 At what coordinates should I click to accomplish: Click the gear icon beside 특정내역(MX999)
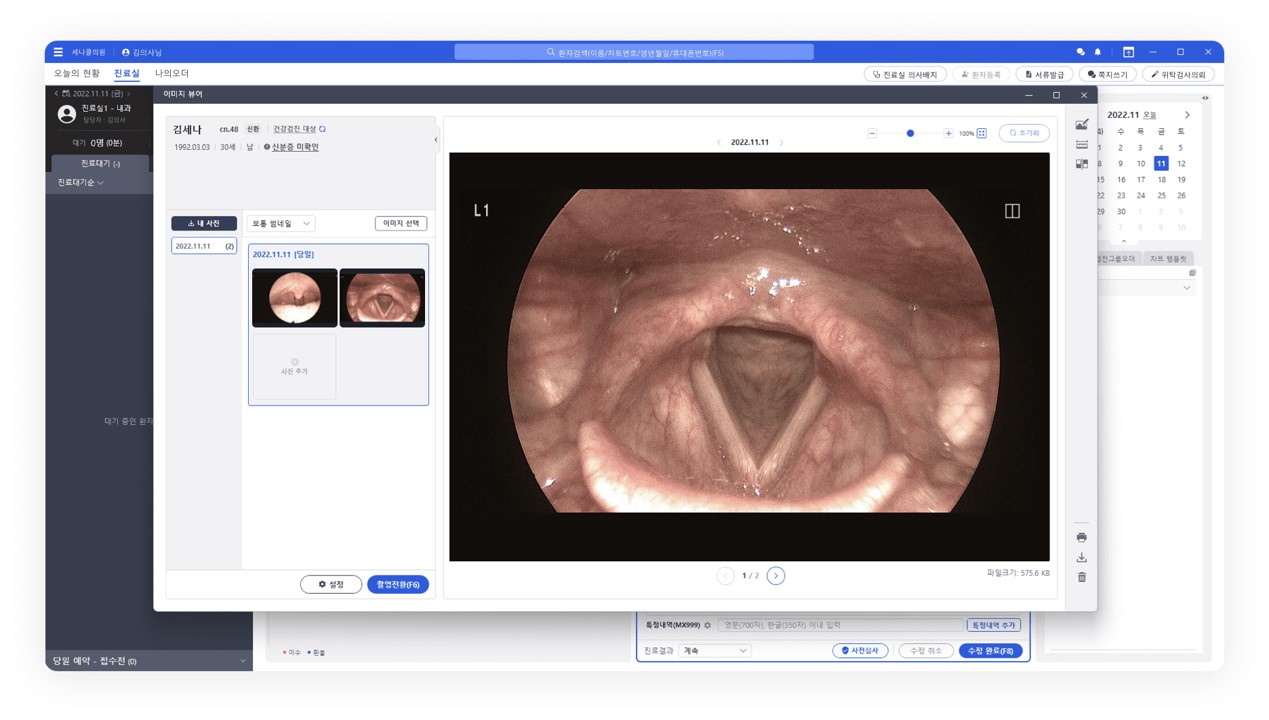(x=707, y=625)
